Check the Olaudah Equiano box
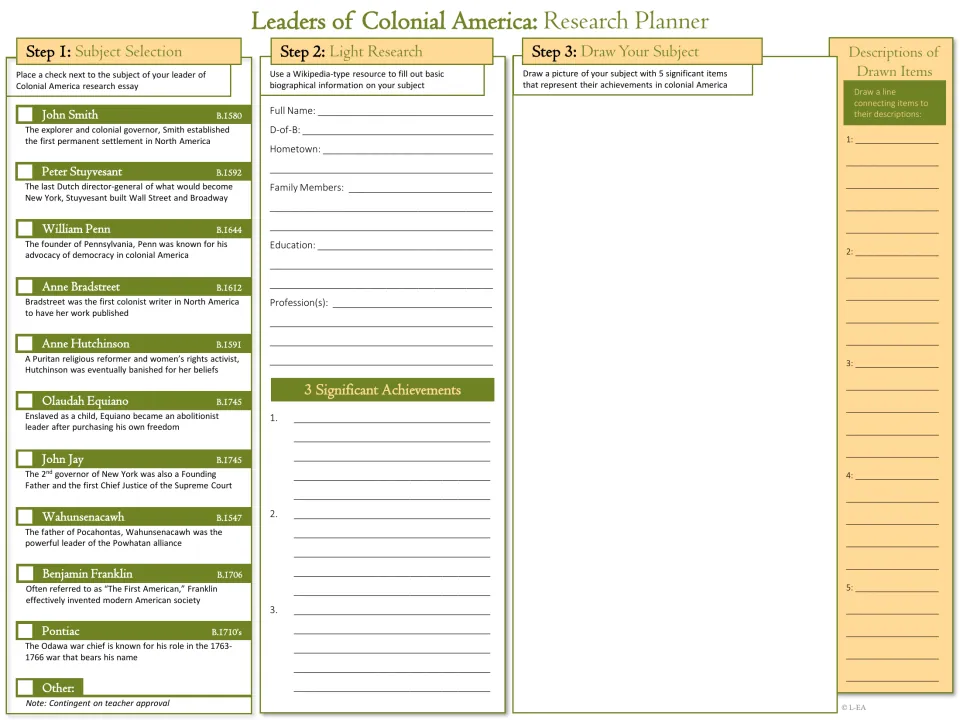This screenshot has height=720, width=960. coord(25,401)
